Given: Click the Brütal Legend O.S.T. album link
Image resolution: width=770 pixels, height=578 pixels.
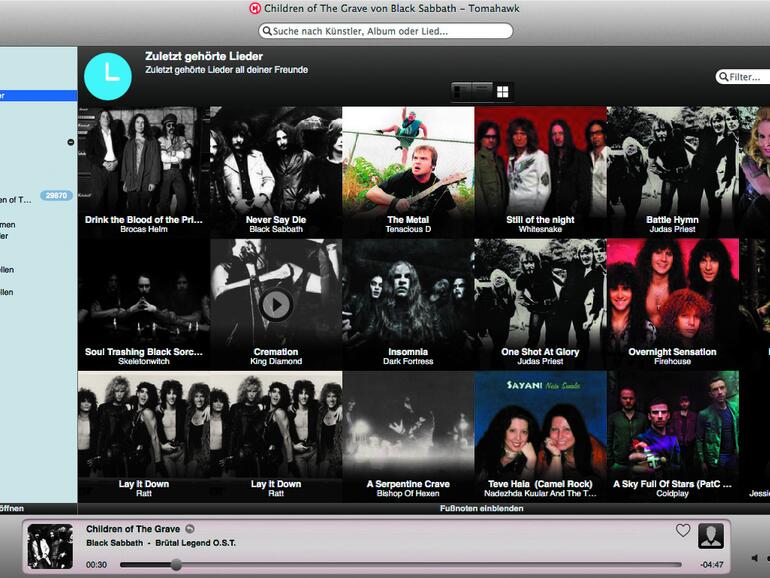Looking at the screenshot, I should [x=195, y=543].
